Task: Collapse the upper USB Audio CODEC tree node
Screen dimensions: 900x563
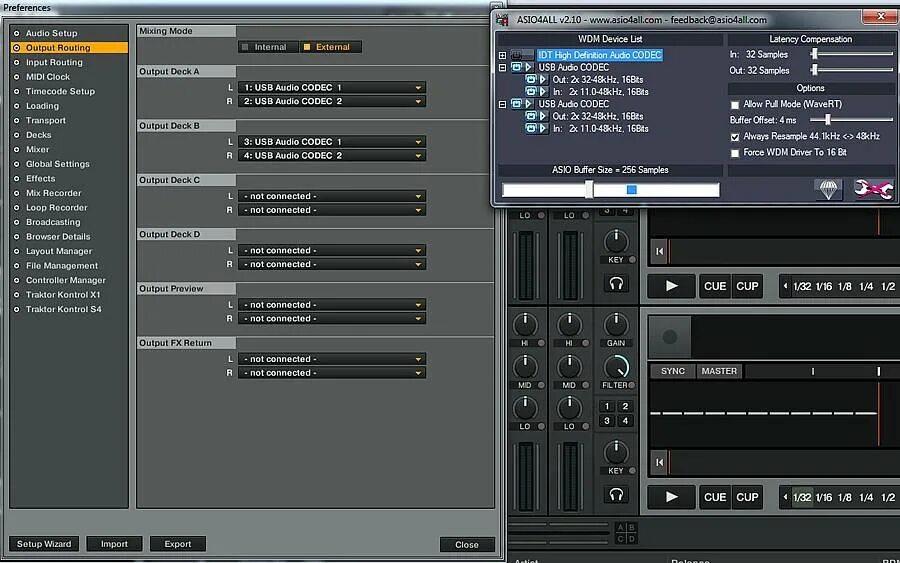Action: [x=502, y=68]
